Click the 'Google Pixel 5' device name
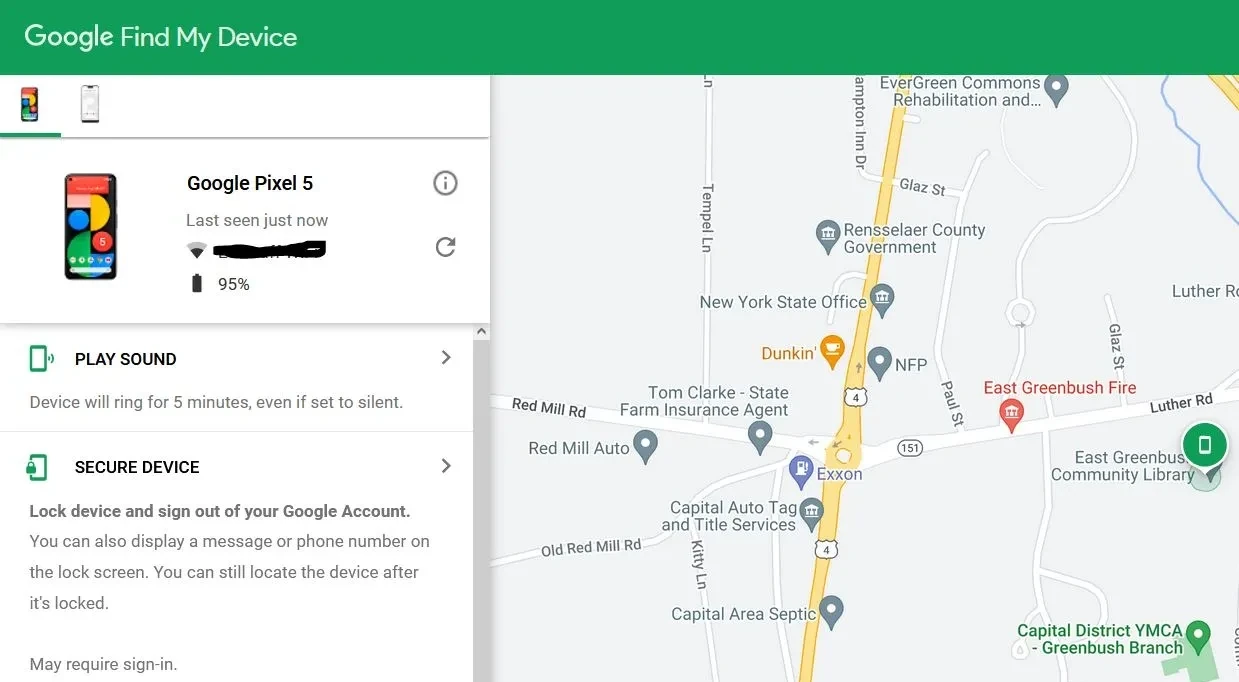 tap(250, 183)
